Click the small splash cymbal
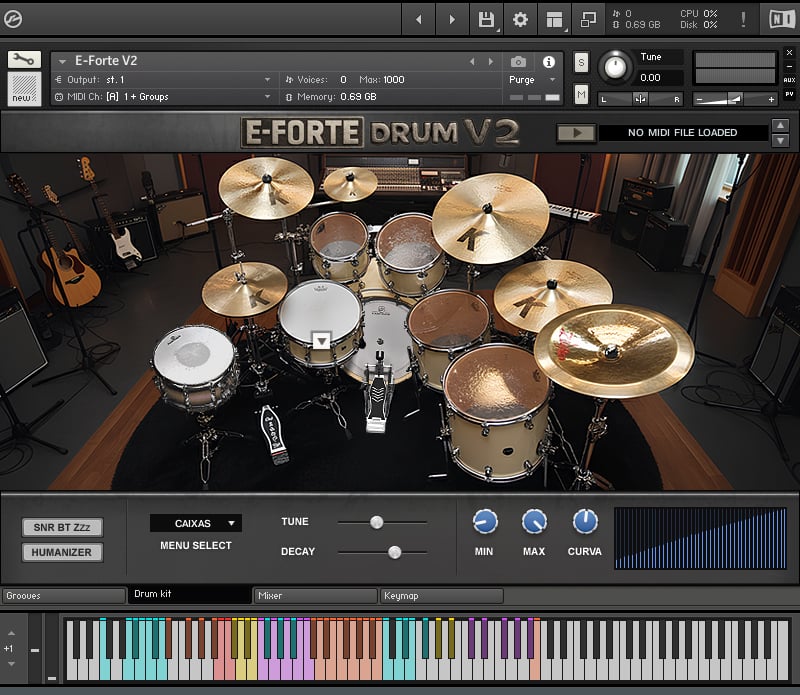Image resolution: width=800 pixels, height=695 pixels. (351, 184)
